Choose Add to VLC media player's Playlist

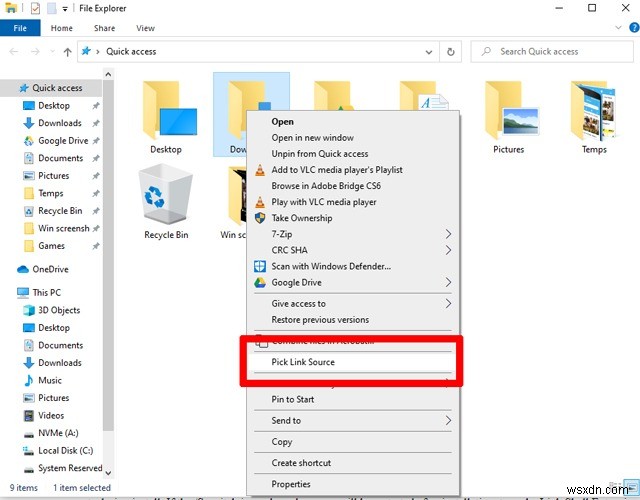coord(353,170)
